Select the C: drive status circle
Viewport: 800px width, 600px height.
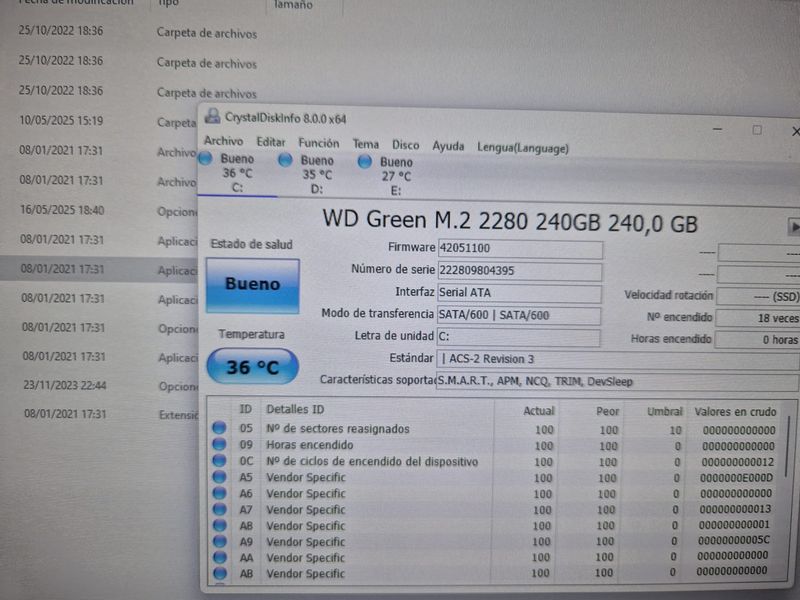tap(206, 158)
